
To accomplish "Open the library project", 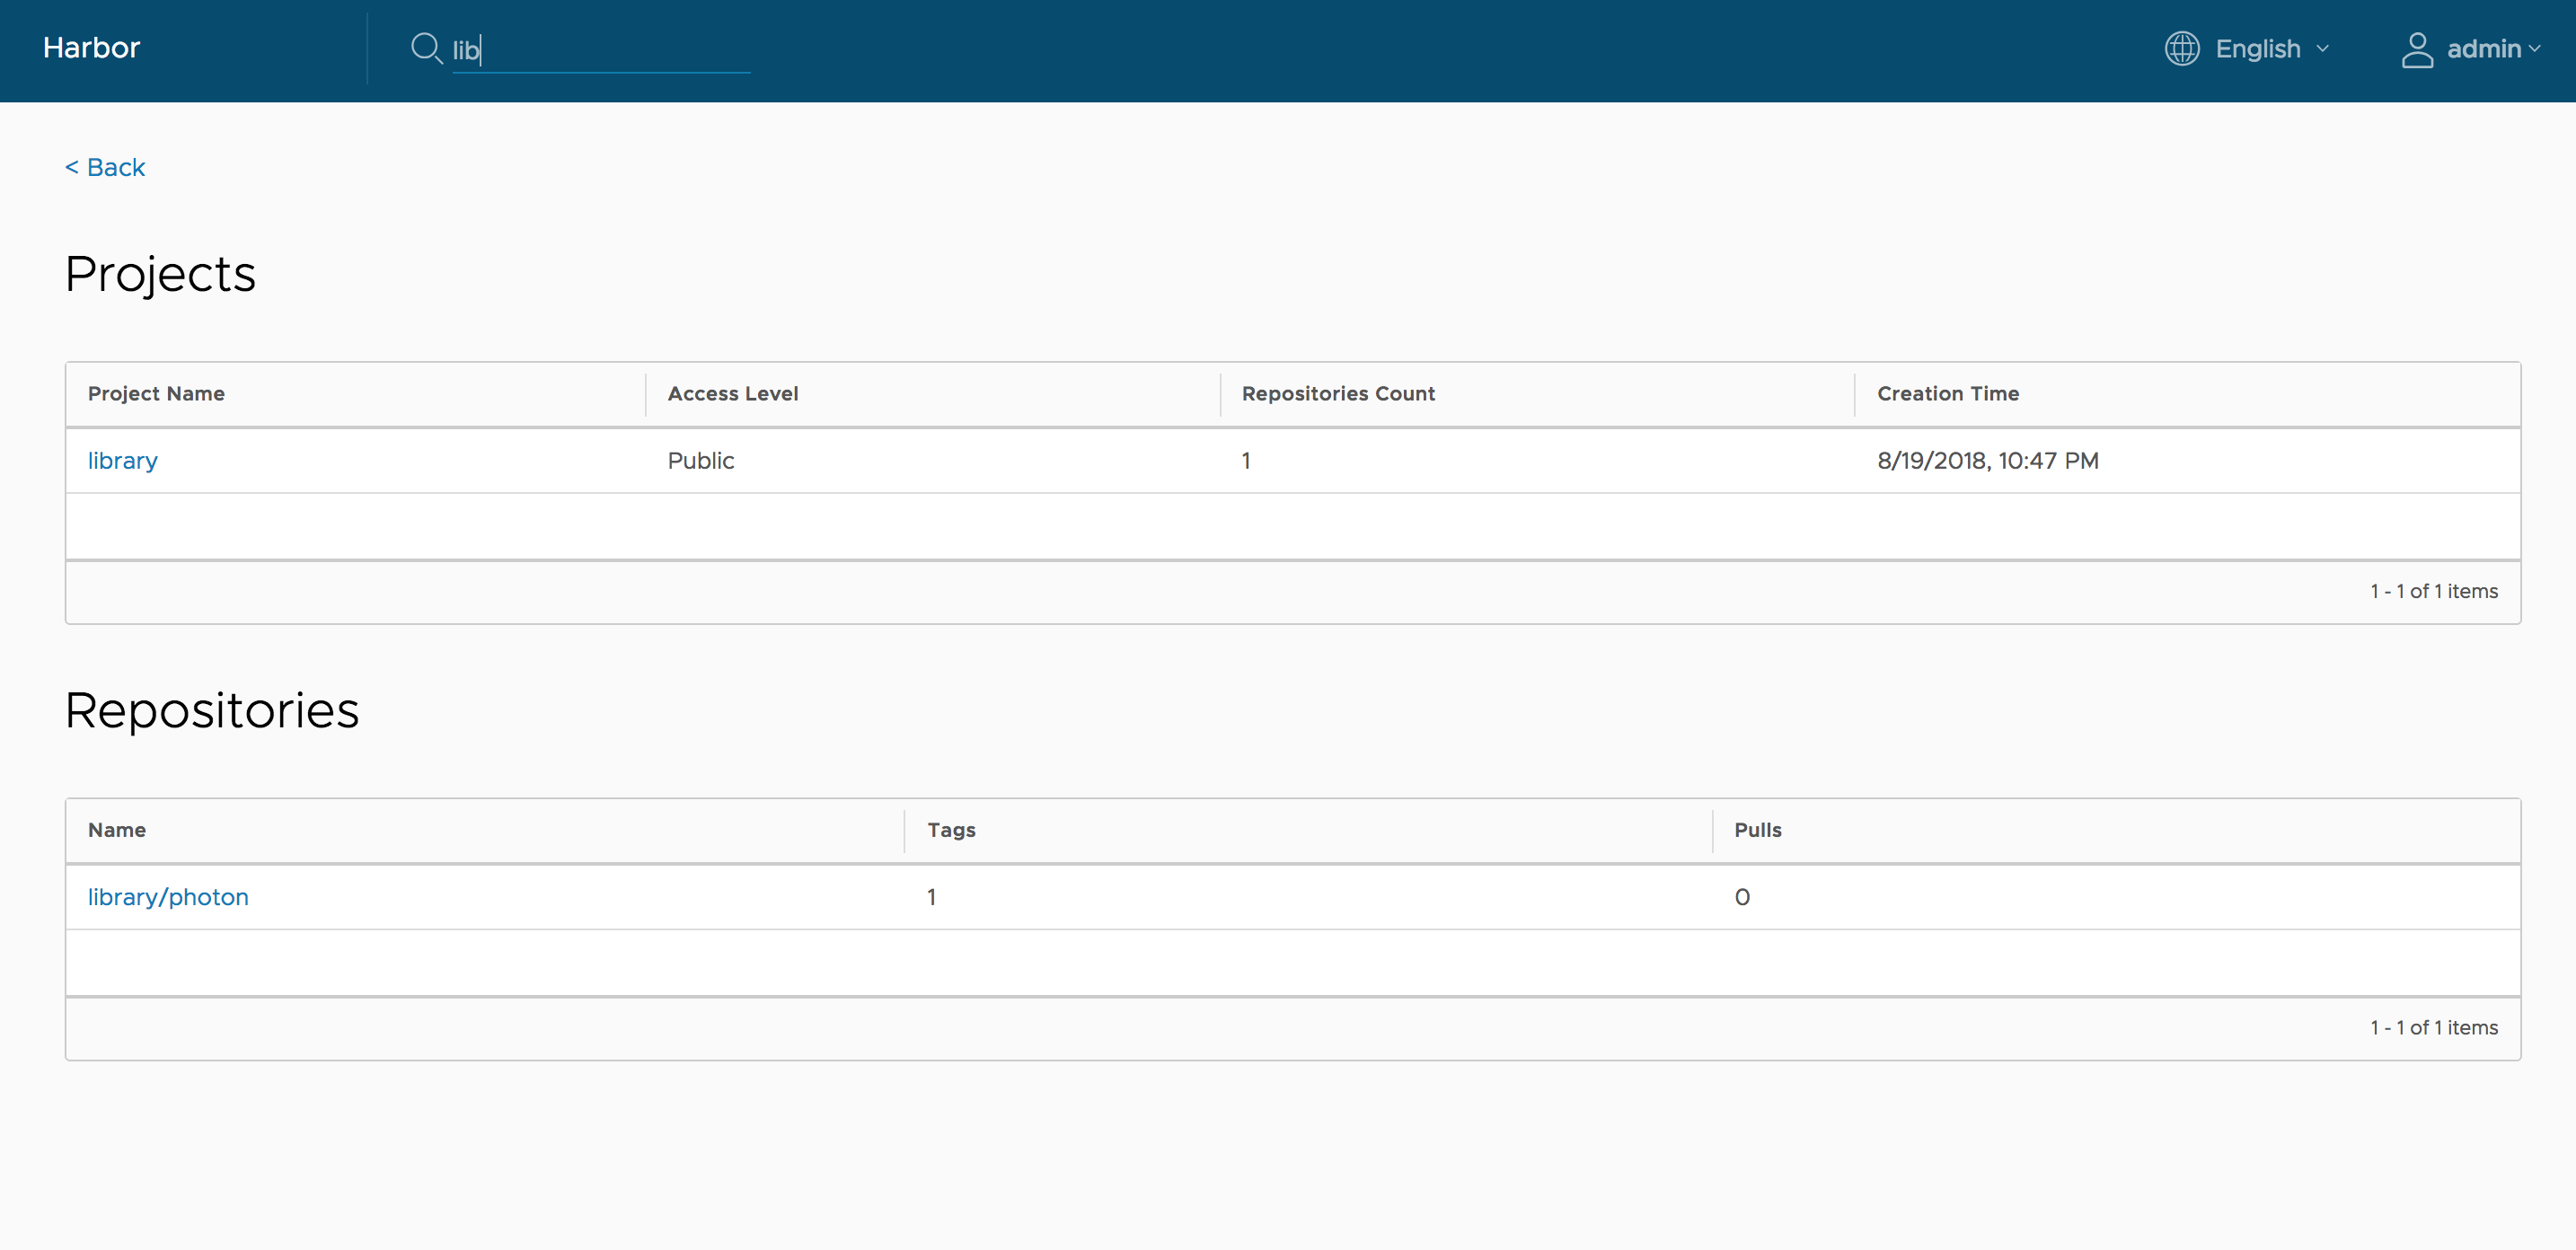I will tap(122, 460).
